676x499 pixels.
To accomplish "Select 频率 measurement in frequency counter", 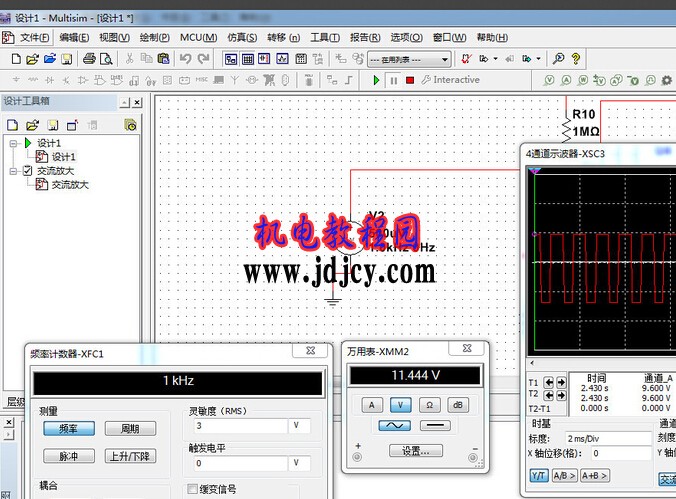I will (69, 429).
